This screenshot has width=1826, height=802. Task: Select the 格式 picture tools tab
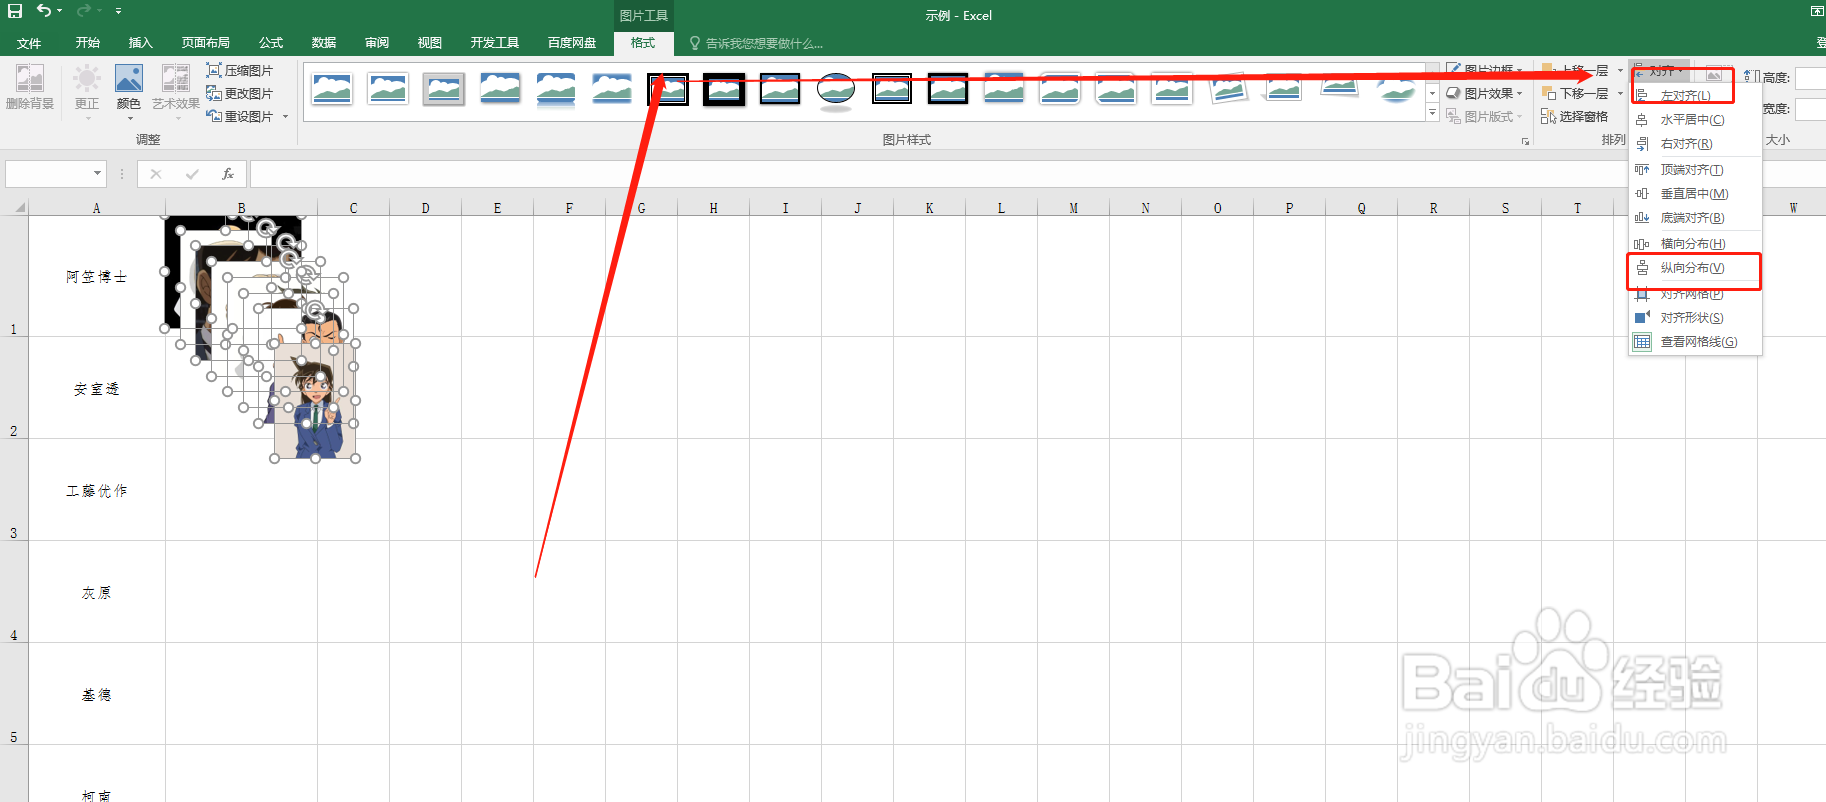pyautogui.click(x=643, y=43)
